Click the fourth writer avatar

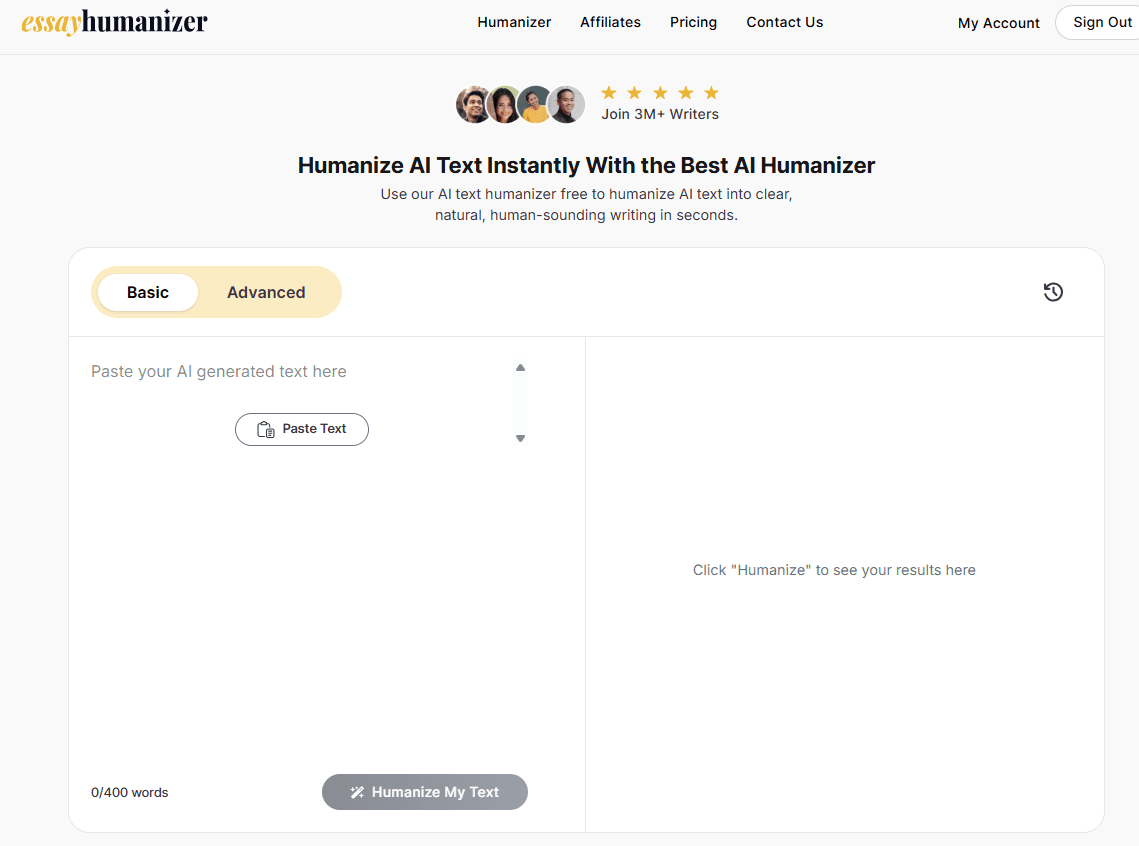point(567,105)
